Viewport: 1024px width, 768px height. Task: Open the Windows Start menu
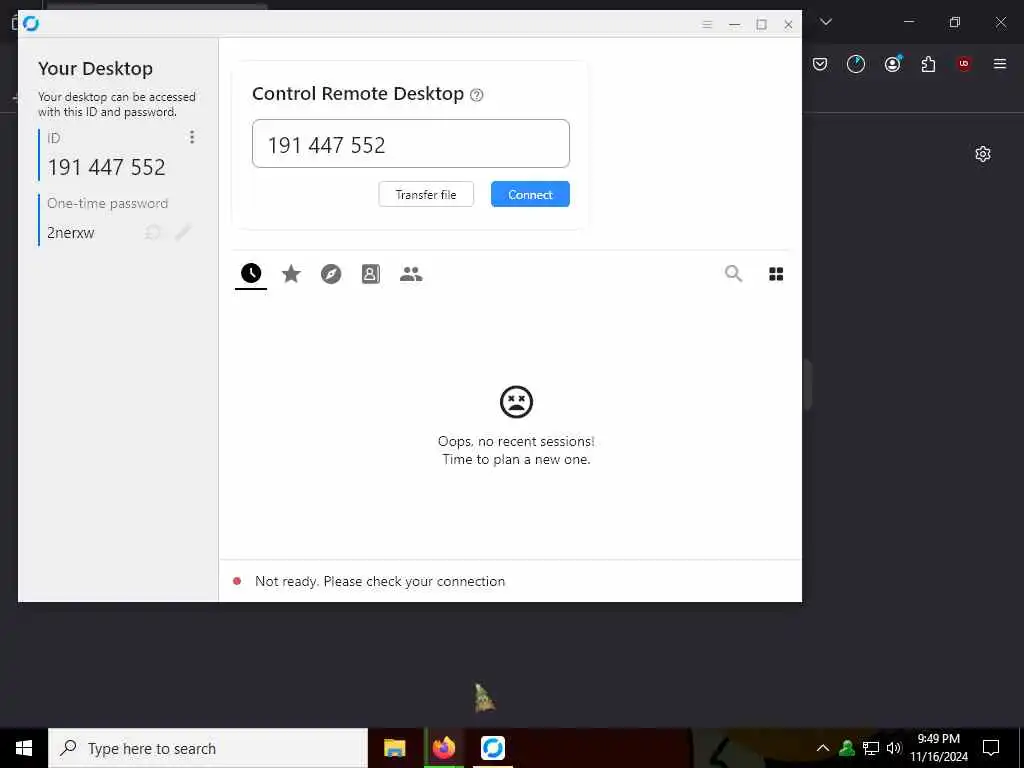click(x=24, y=748)
